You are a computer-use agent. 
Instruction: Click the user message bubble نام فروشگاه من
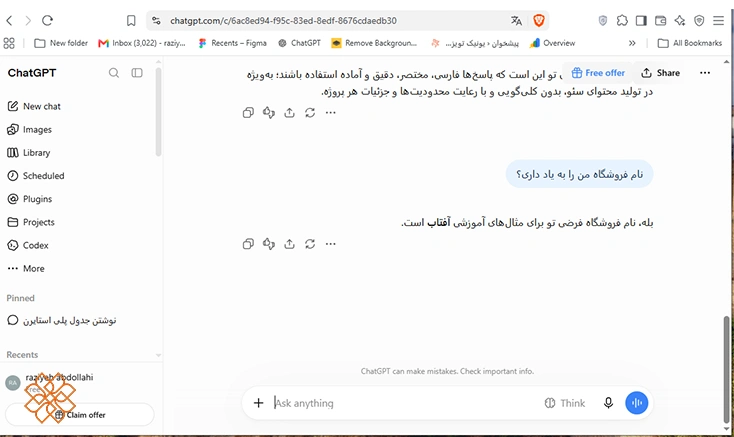coord(579,174)
